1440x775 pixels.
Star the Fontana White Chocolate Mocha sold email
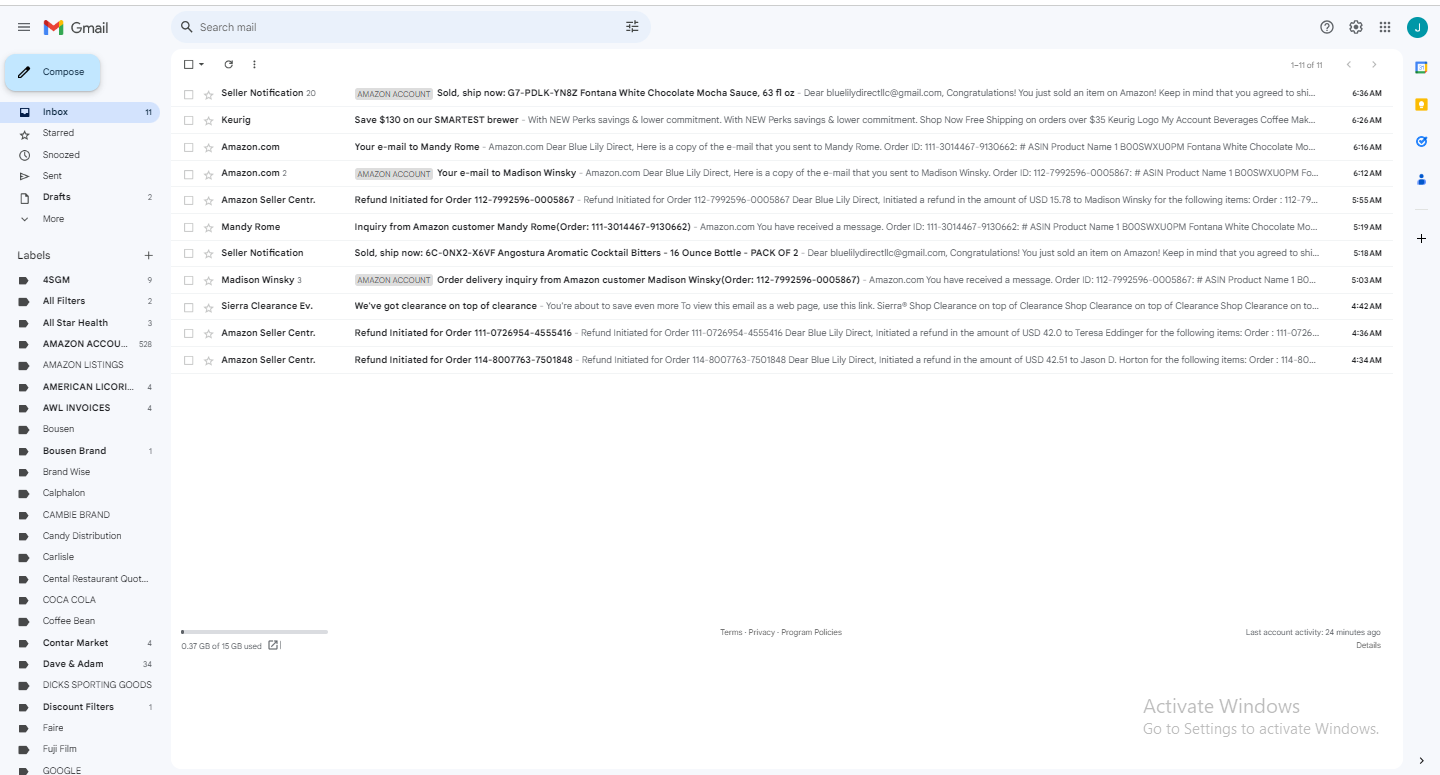point(208,93)
